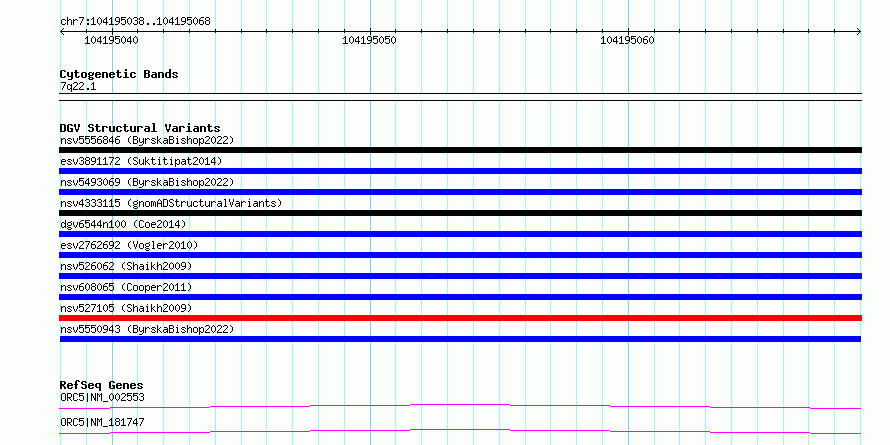Click gene label ORC5|NM_181747
Viewport: 890px width, 445px height.
tap(102, 422)
